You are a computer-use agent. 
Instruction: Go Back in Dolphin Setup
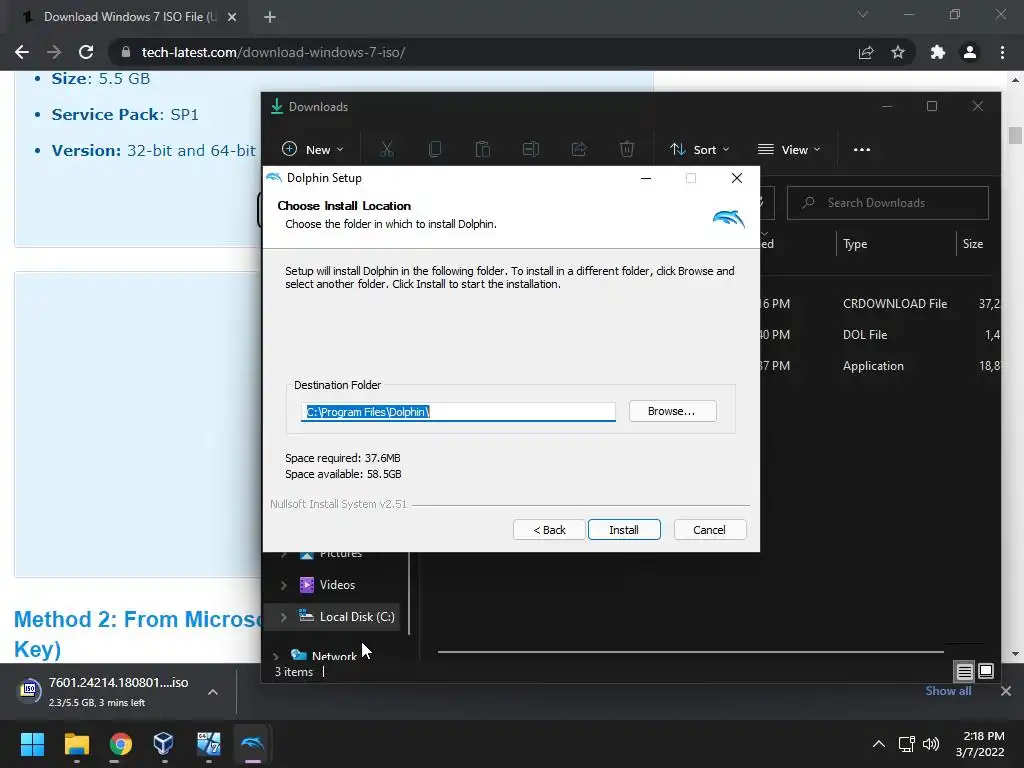coord(549,530)
